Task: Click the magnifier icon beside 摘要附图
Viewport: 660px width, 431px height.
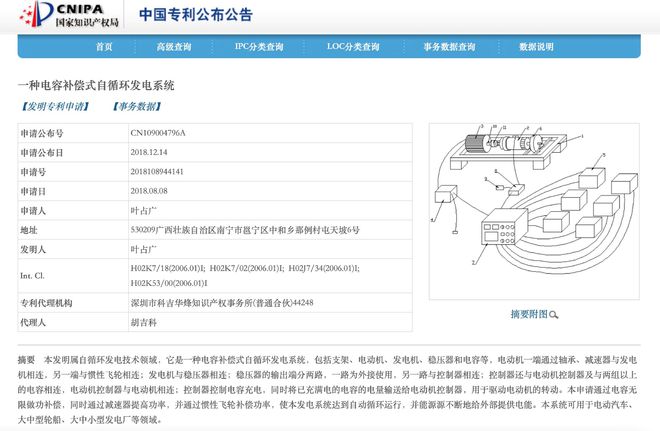Action: point(554,315)
